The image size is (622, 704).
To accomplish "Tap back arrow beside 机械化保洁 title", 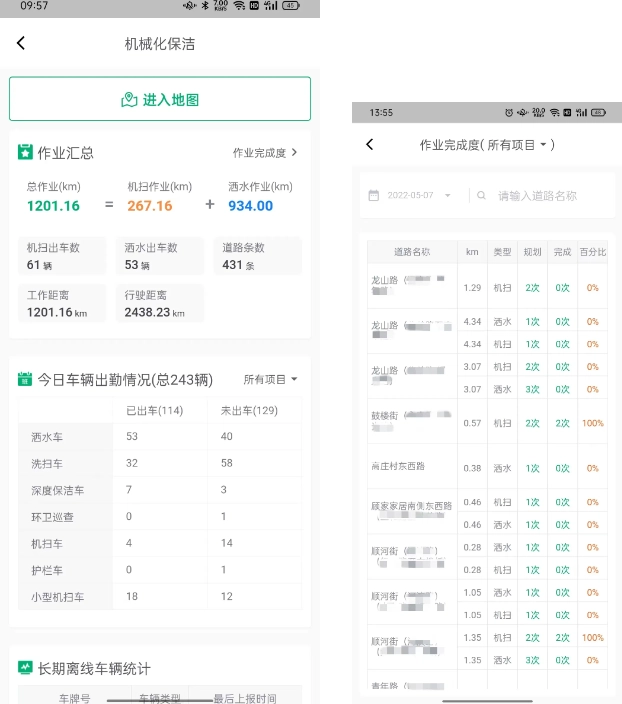I will point(21,43).
